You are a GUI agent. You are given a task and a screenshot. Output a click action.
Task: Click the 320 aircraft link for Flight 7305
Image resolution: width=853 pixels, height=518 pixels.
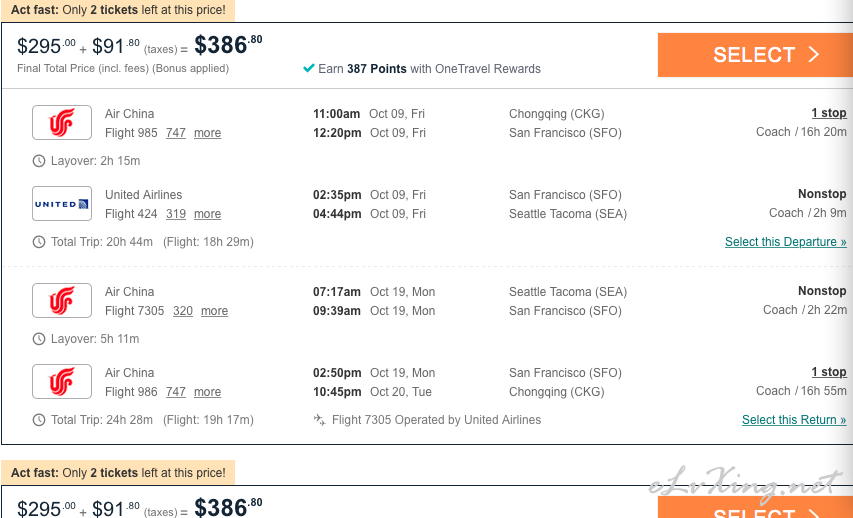click(183, 311)
